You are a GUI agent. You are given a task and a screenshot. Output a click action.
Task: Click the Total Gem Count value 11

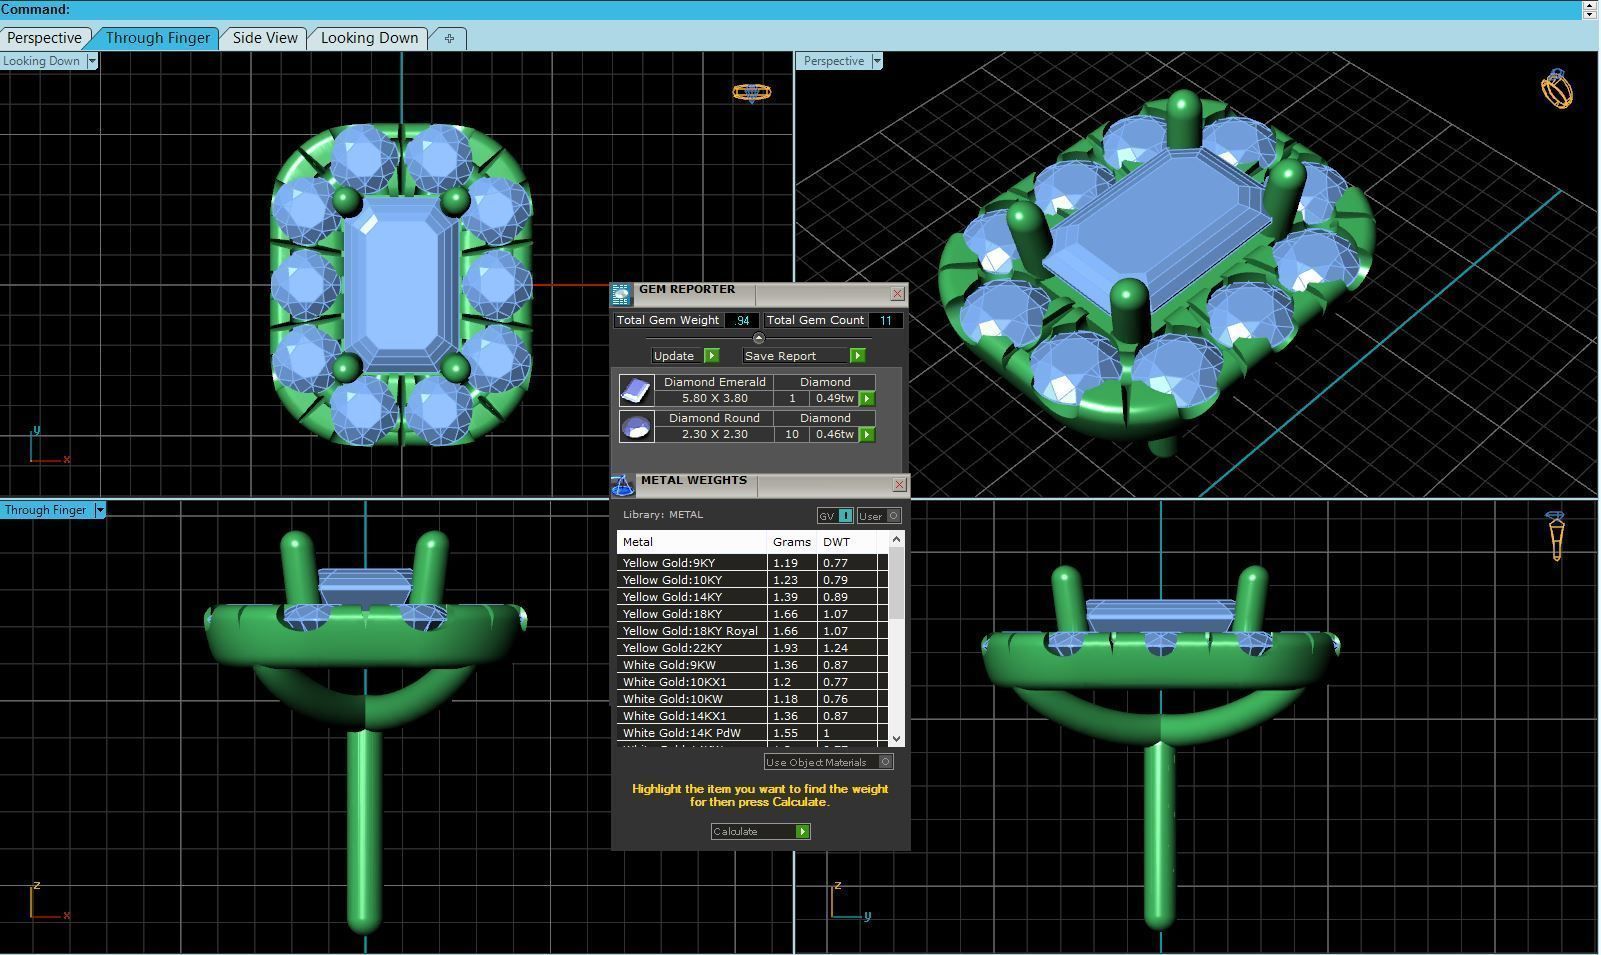[885, 321]
